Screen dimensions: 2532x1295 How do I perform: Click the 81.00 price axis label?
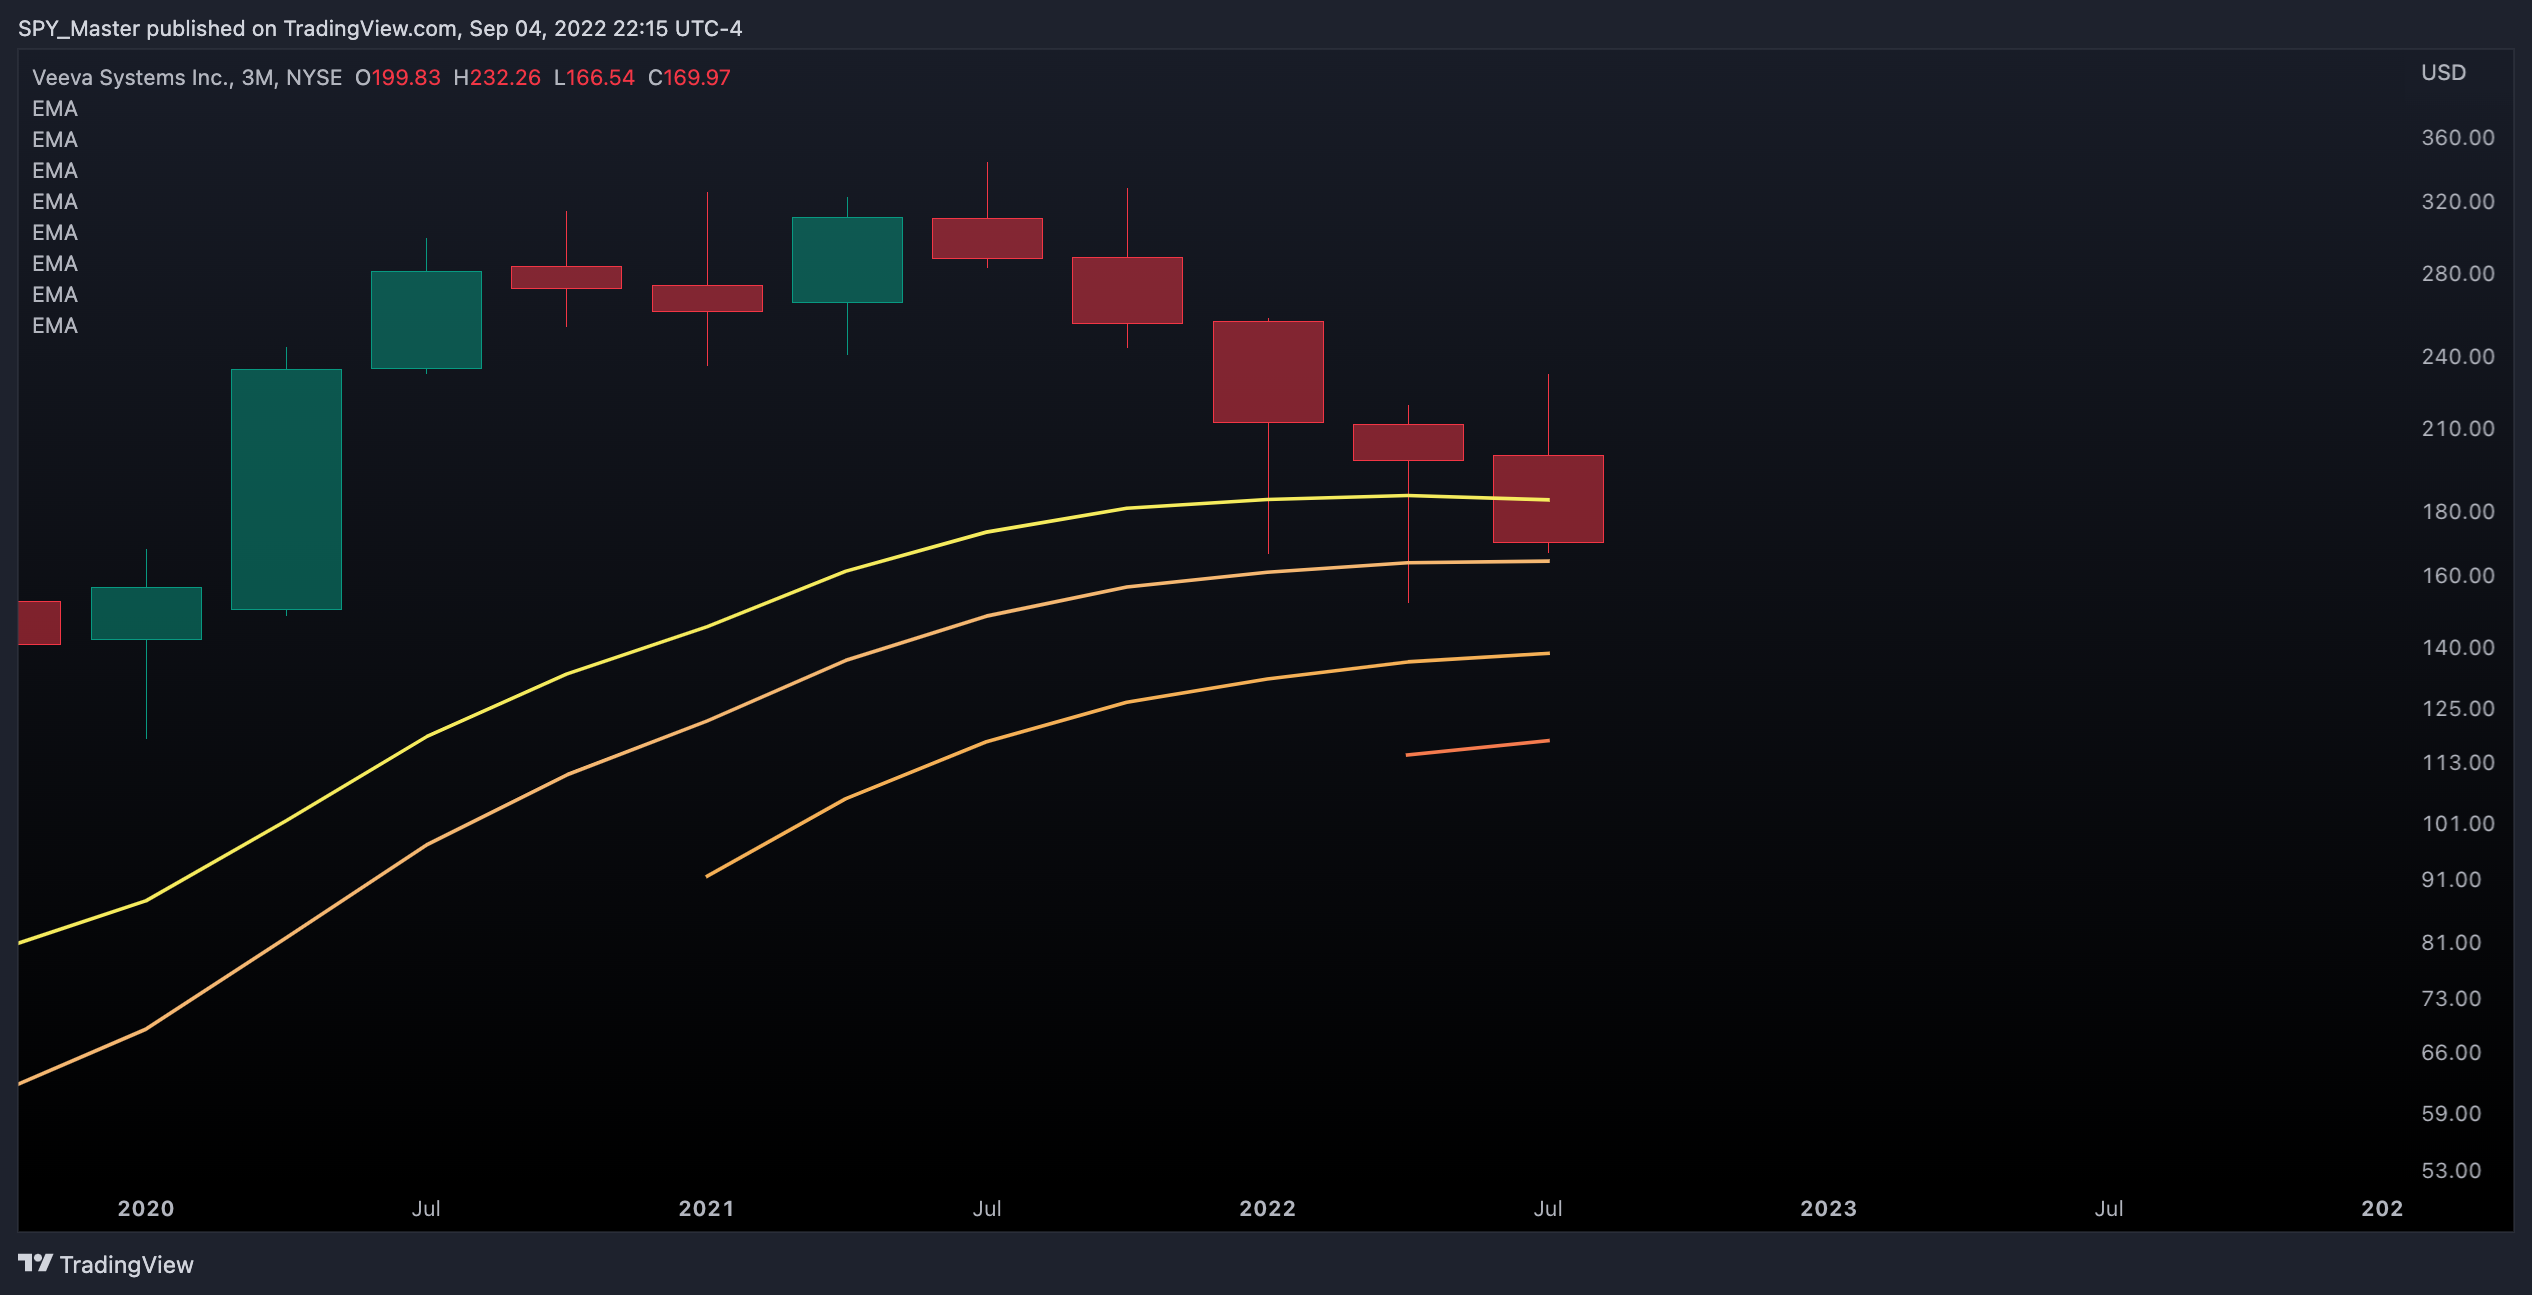(2451, 943)
